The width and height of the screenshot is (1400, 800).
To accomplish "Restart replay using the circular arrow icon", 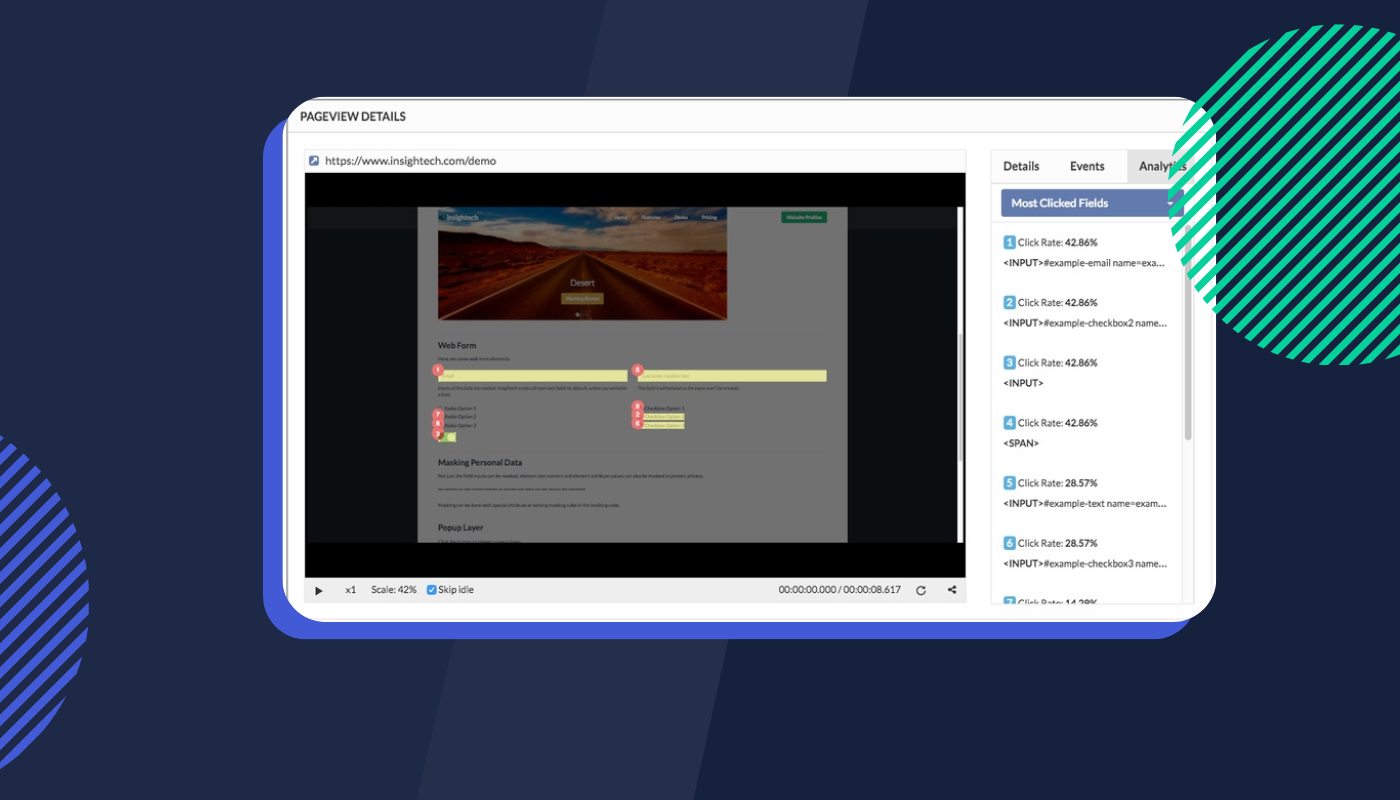I will click(920, 590).
